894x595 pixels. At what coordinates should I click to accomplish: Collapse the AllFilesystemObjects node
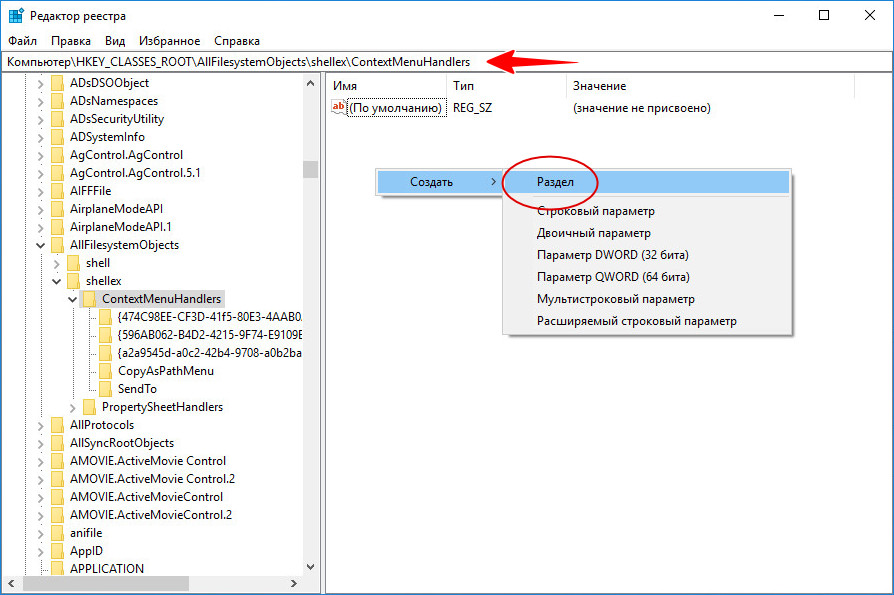(x=40, y=246)
